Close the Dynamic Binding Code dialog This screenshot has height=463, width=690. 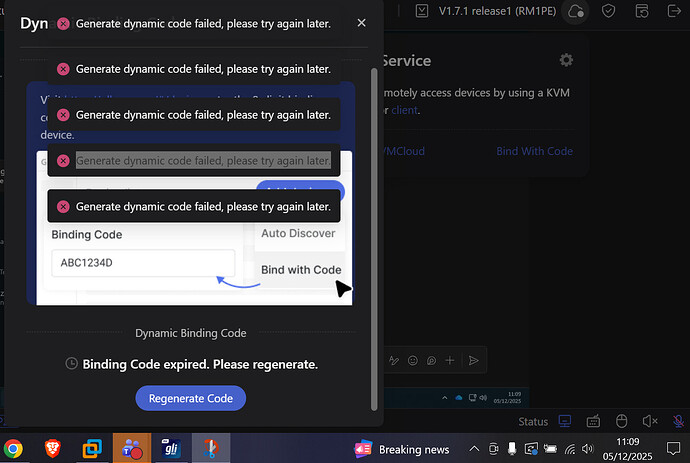(361, 23)
